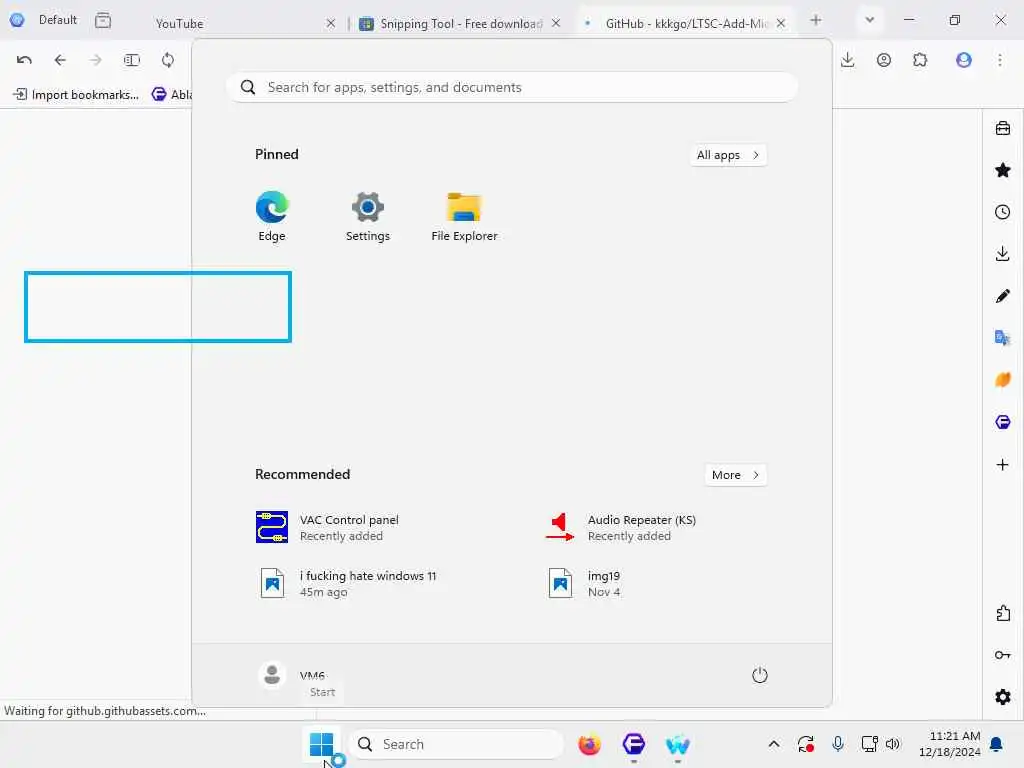Open the extensions puzzle icon
The height and width of the screenshot is (768, 1024).
pyautogui.click(x=920, y=60)
